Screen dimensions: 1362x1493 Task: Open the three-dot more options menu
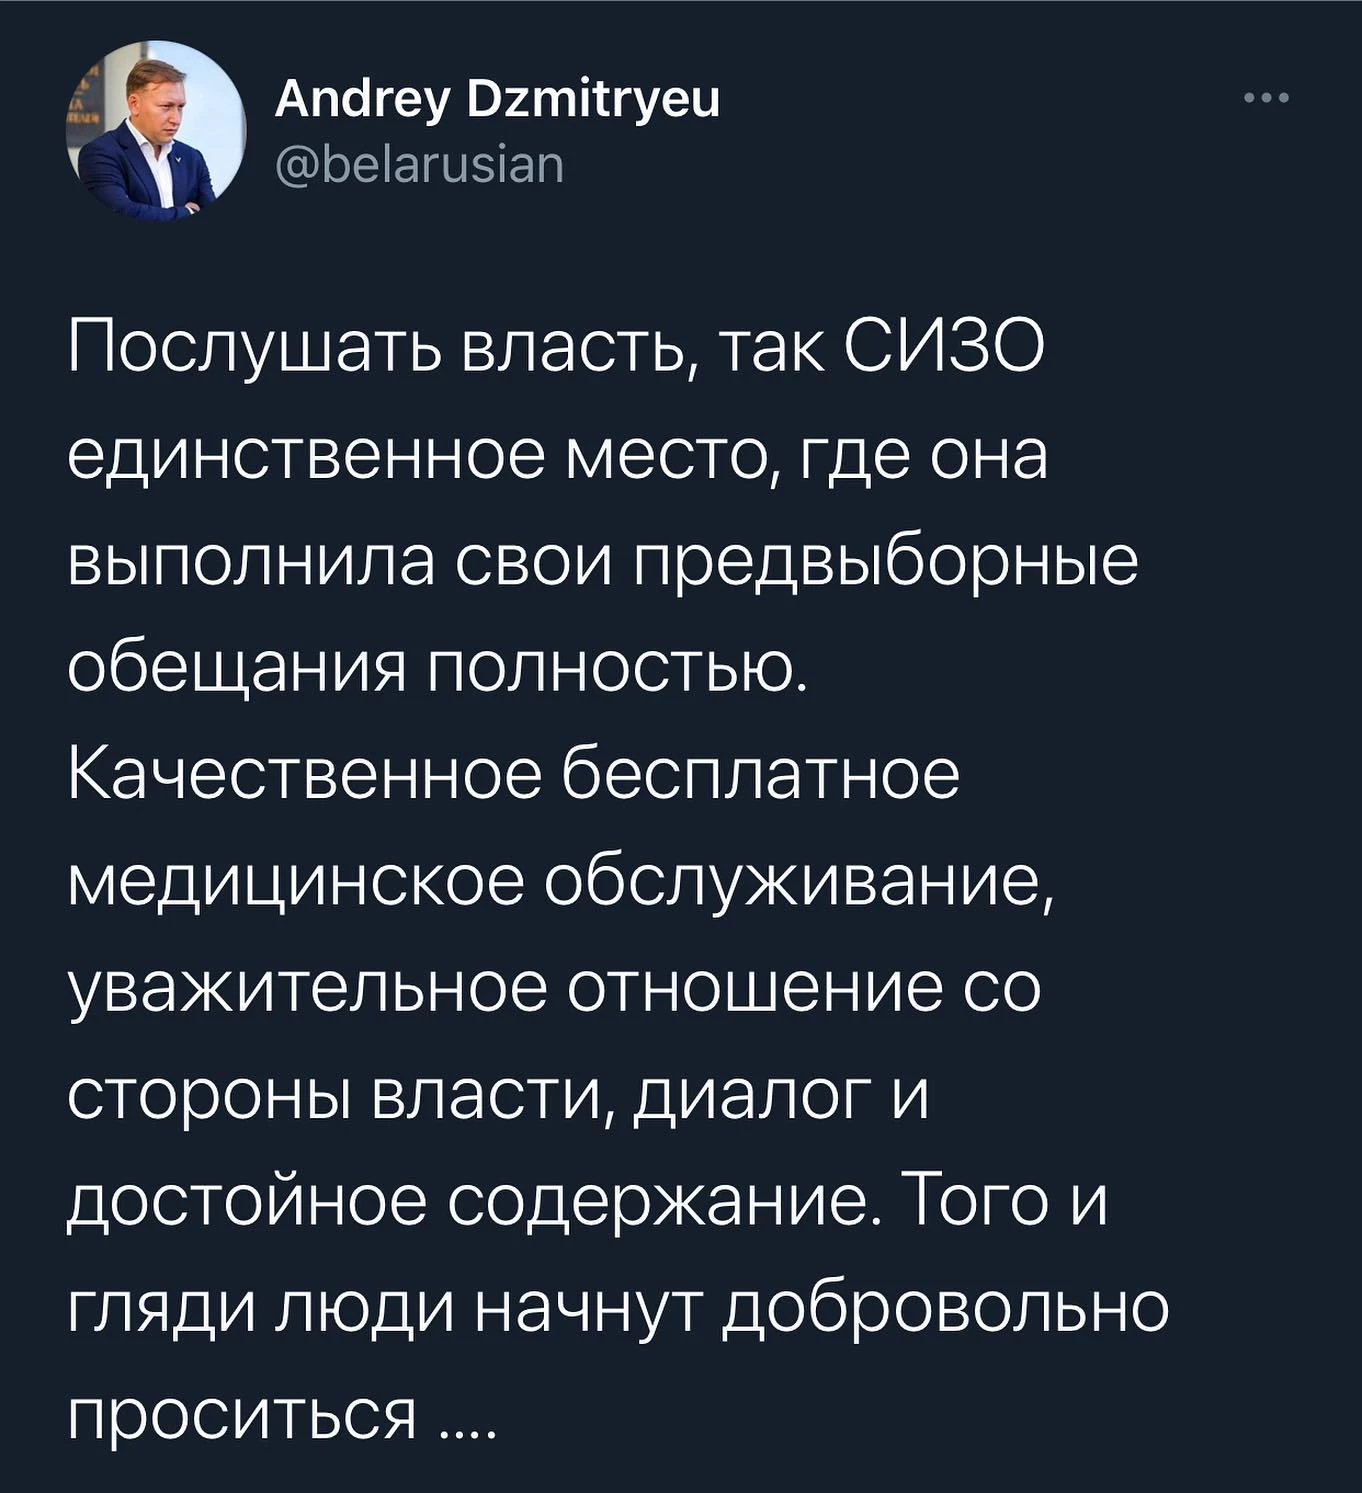pyautogui.click(x=1267, y=98)
